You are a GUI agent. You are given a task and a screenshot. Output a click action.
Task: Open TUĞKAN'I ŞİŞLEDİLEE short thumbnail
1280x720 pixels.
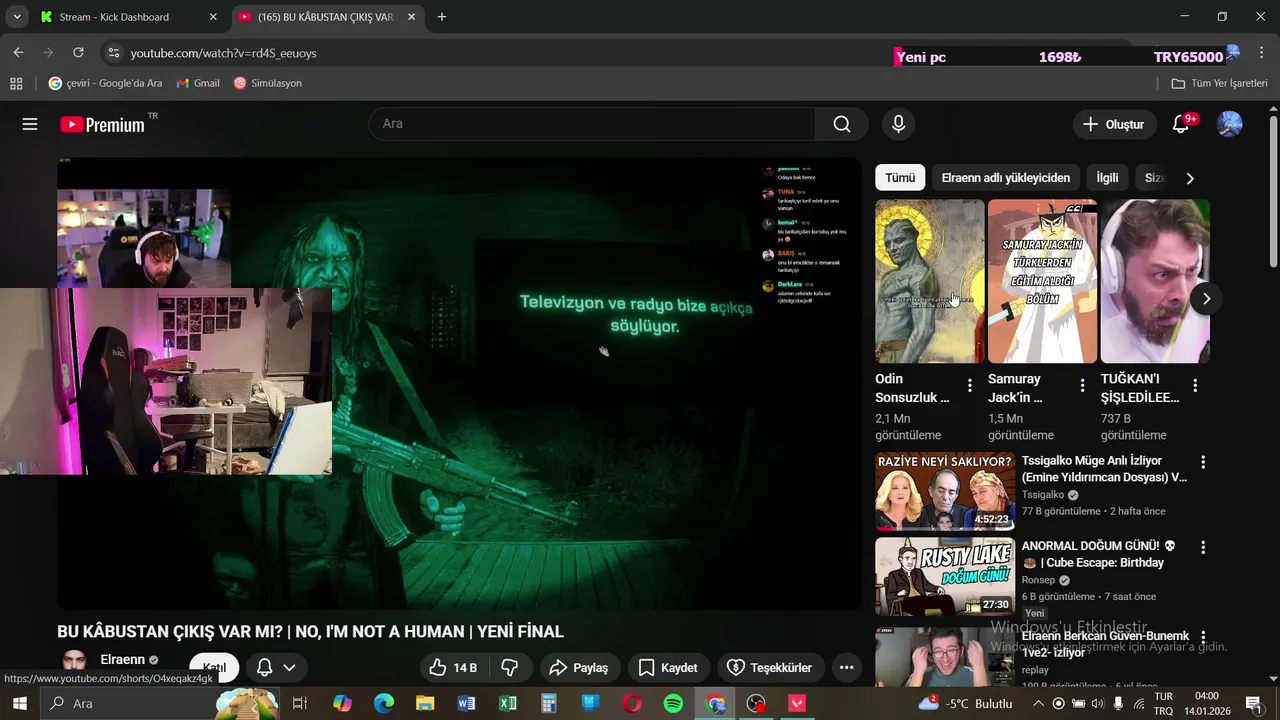pos(1155,281)
